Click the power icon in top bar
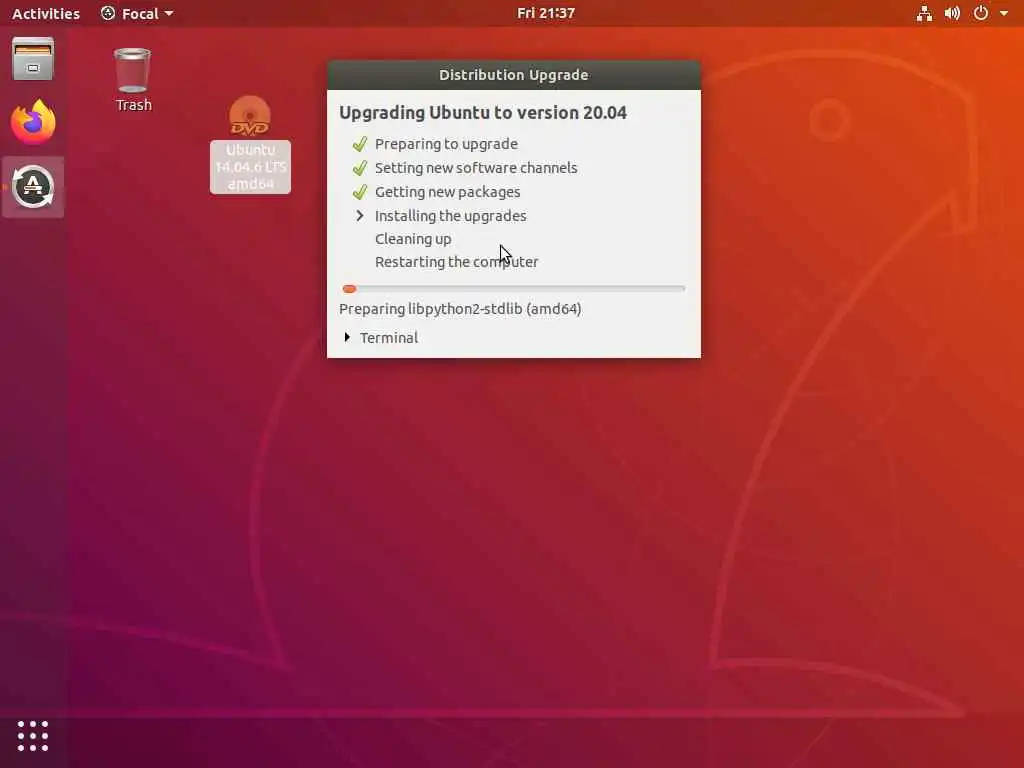 tap(981, 13)
